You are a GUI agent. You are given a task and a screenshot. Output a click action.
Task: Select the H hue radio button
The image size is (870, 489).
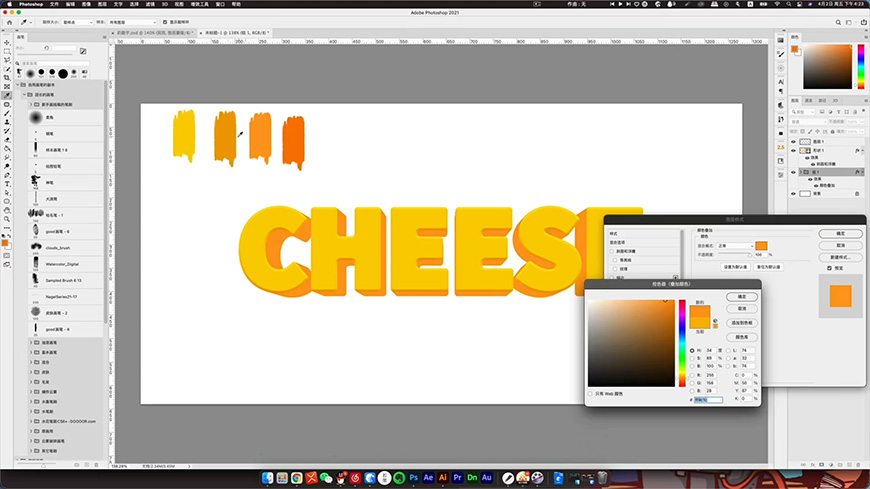click(692, 350)
